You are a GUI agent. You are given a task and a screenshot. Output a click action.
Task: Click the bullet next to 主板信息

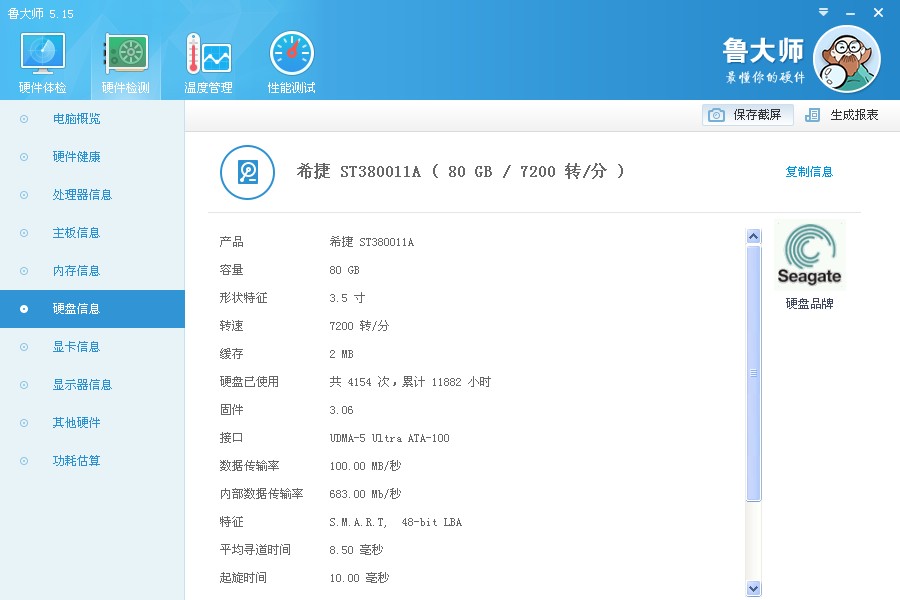point(24,233)
